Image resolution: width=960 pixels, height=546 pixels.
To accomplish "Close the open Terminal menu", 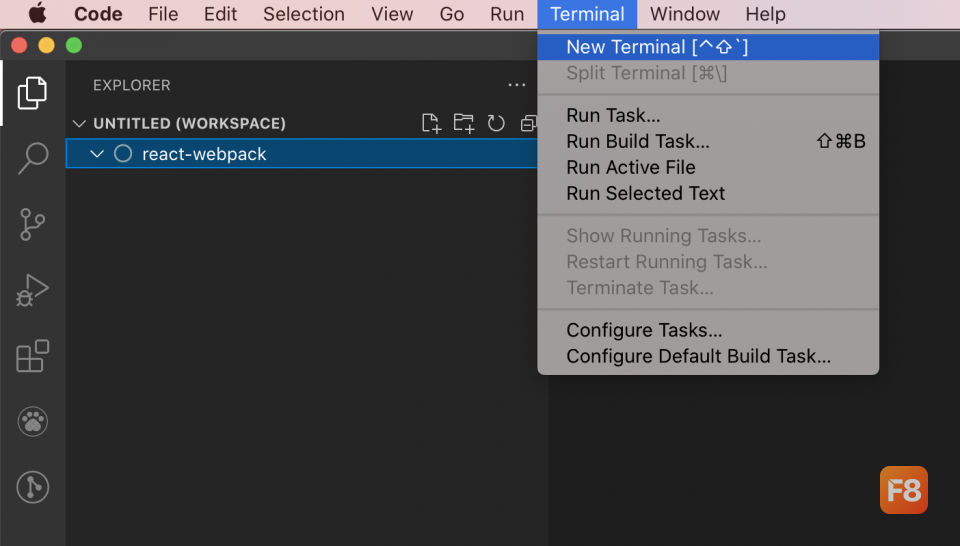I will tap(587, 14).
